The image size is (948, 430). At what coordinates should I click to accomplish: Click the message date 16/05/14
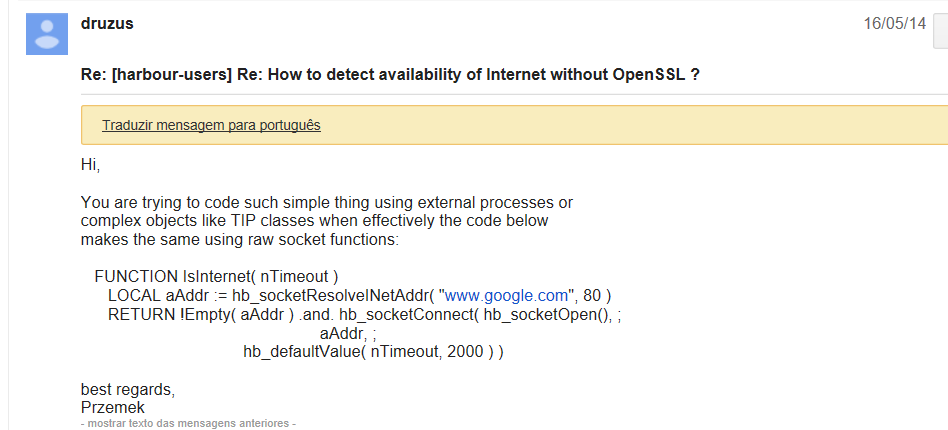(x=895, y=24)
